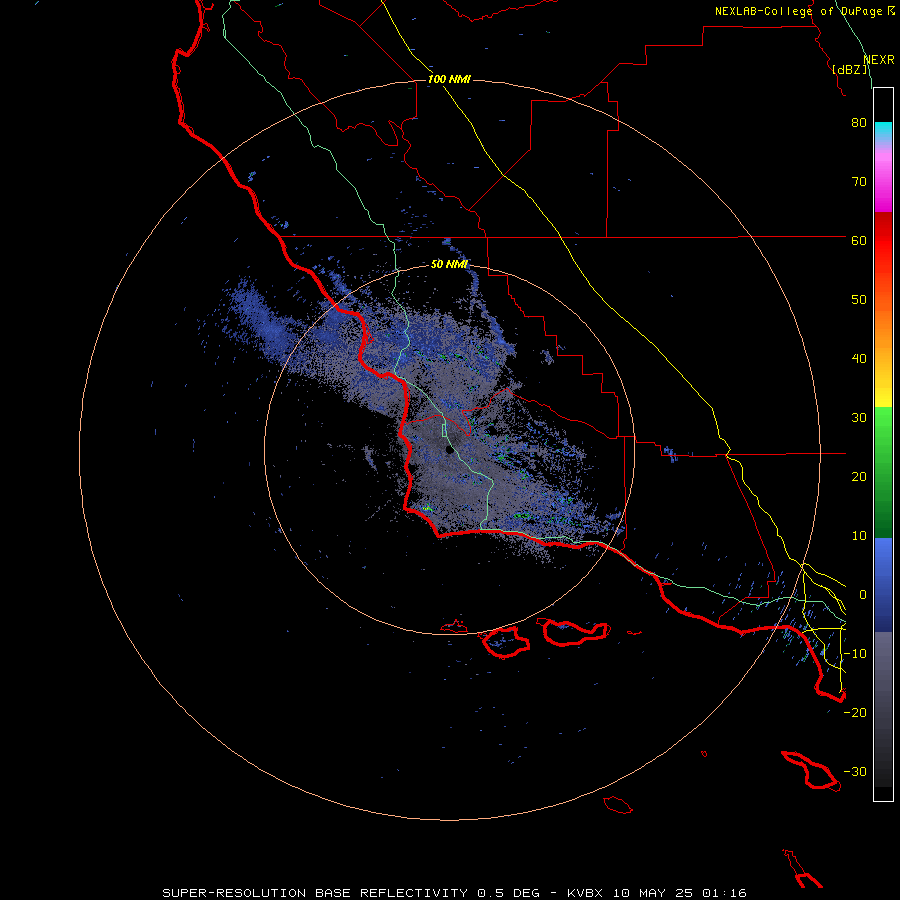
Task: Click the 0 dBZ scale value
Action: (863, 595)
